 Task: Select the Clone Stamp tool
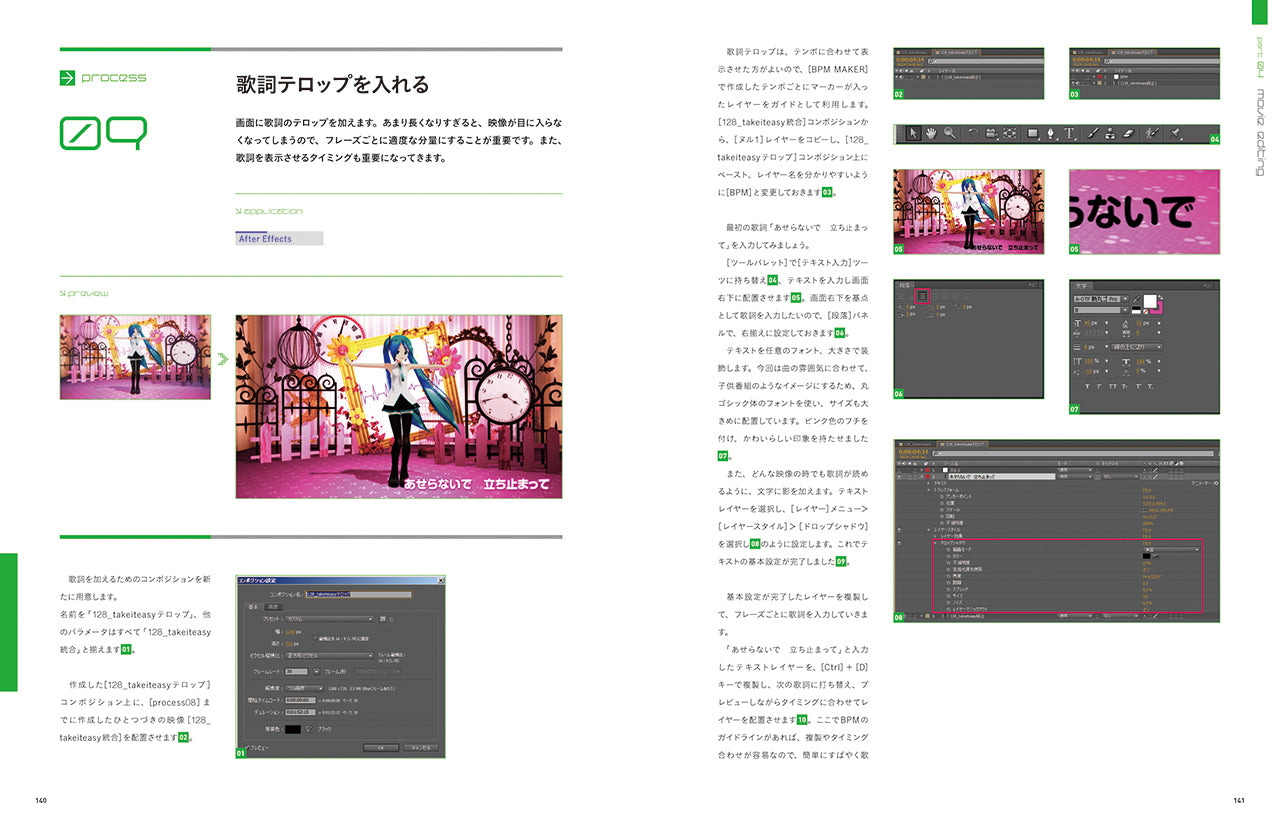coord(1110,133)
